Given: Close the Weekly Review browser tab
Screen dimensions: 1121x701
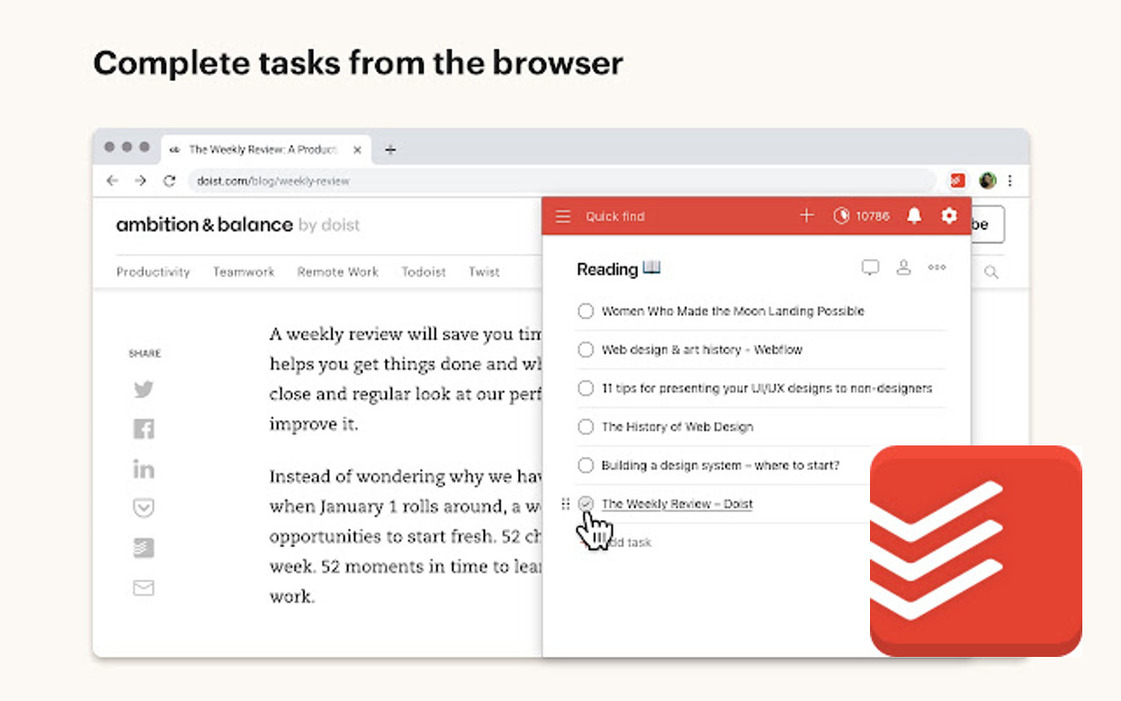Looking at the screenshot, I should pyautogui.click(x=357, y=149).
